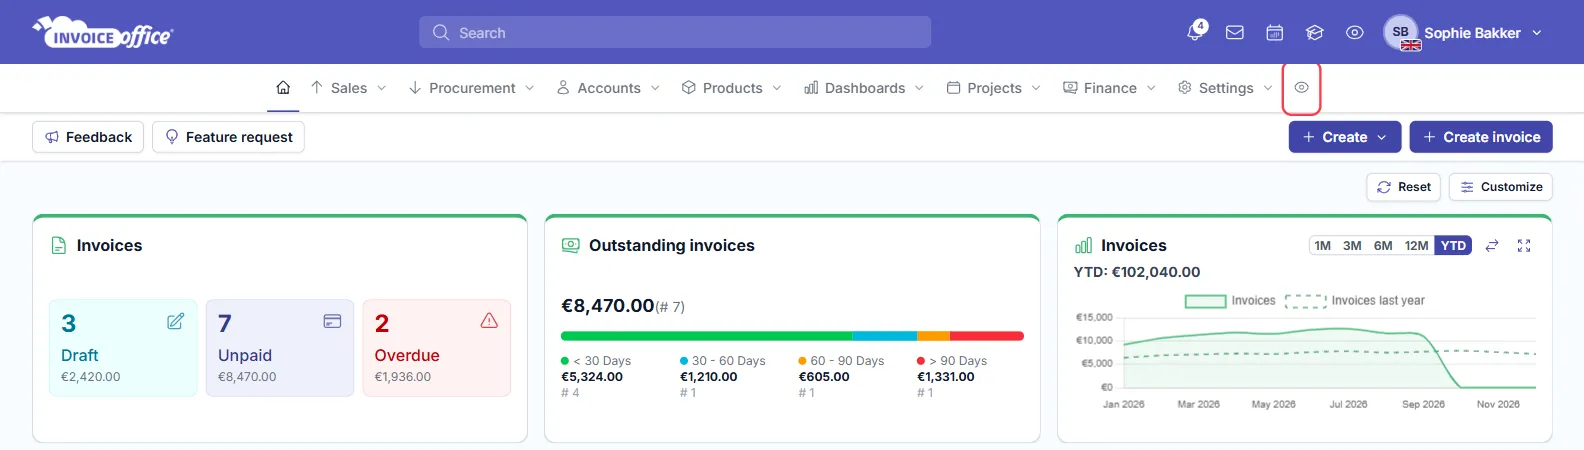1584x450 pixels.
Task: Go to the home icon tab
Action: 283,88
